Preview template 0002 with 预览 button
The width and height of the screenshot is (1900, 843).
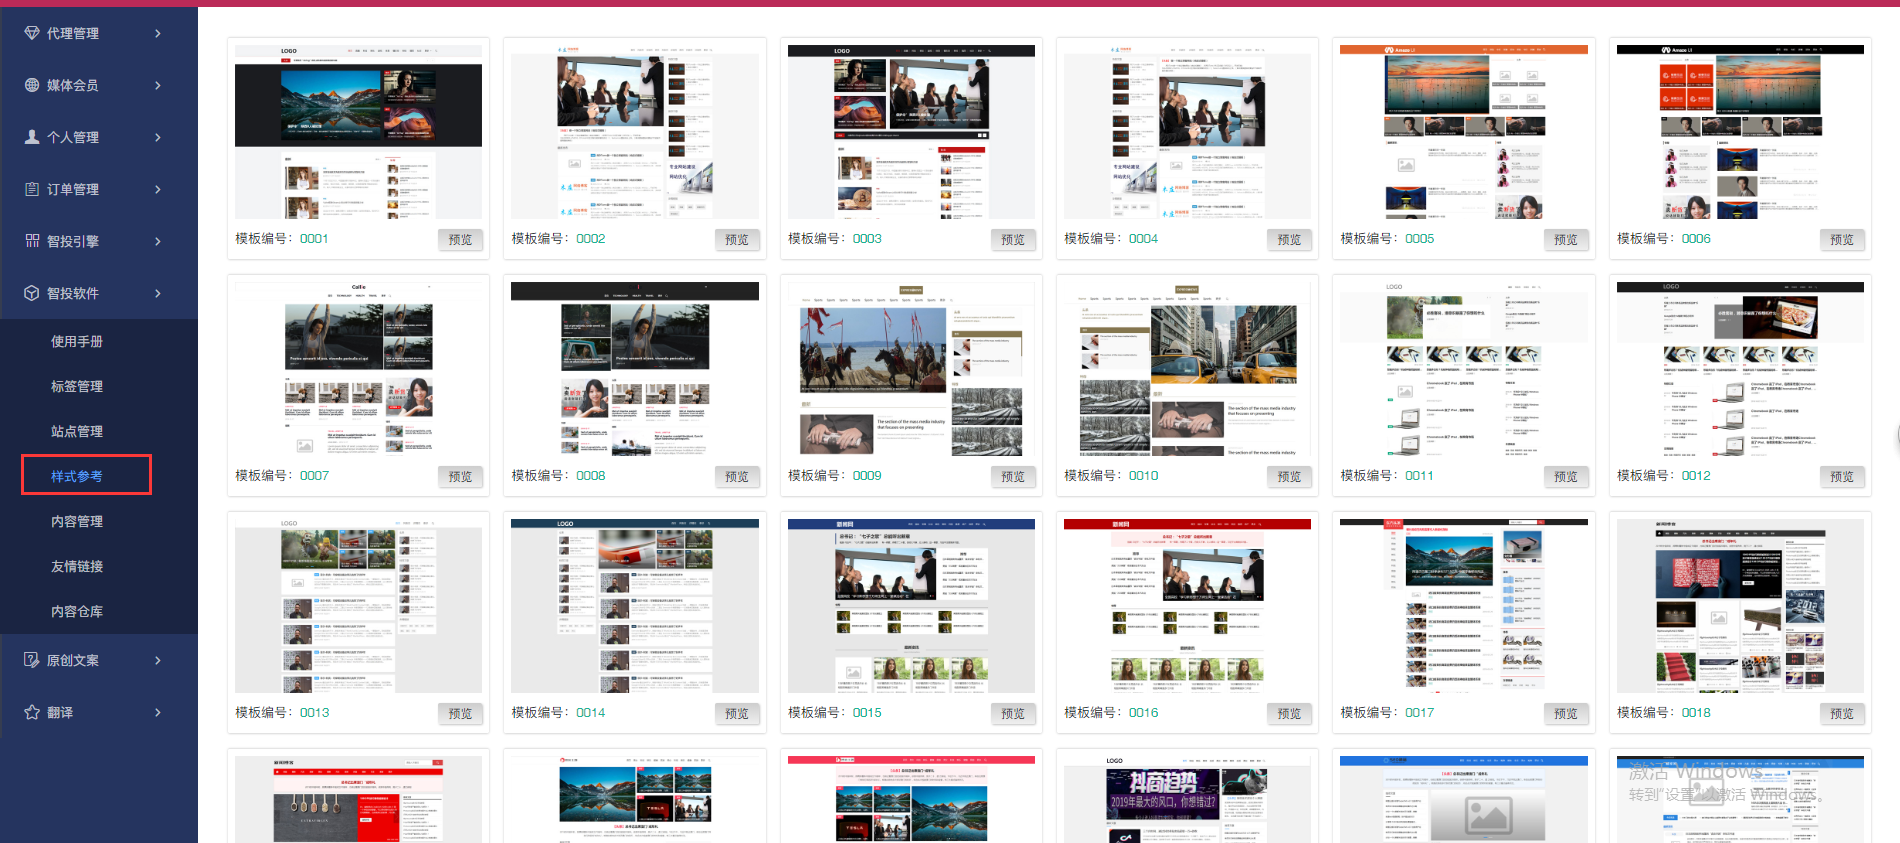click(737, 239)
